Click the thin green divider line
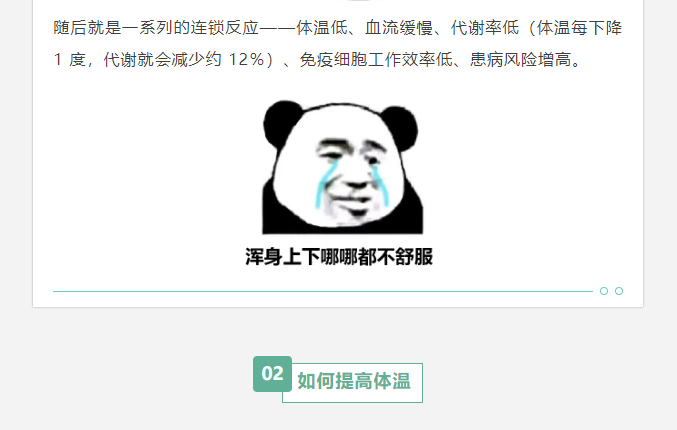 pyautogui.click(x=323, y=291)
